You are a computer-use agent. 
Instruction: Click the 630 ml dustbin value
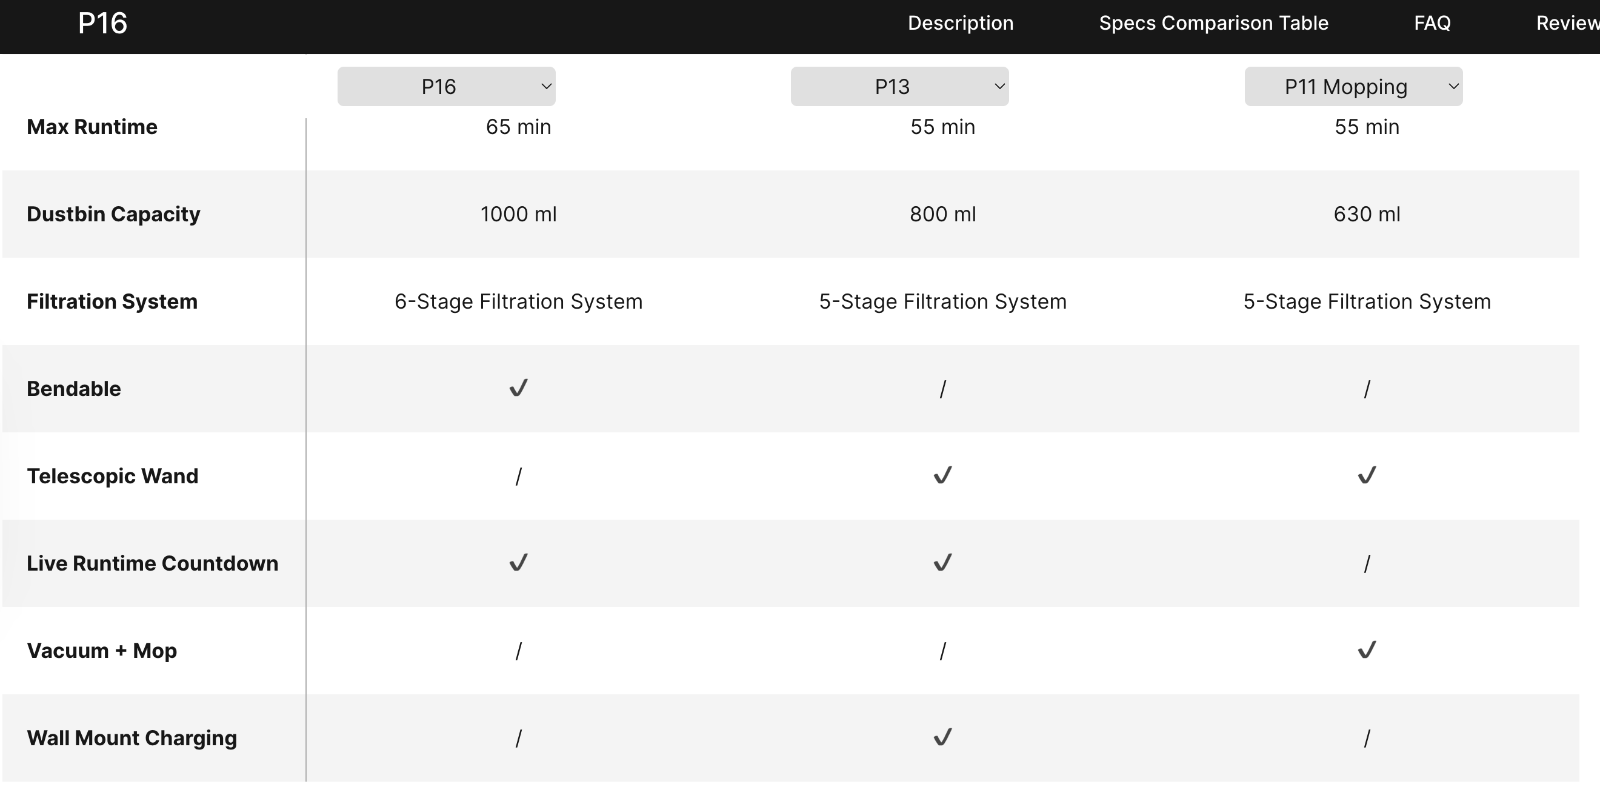click(1366, 214)
